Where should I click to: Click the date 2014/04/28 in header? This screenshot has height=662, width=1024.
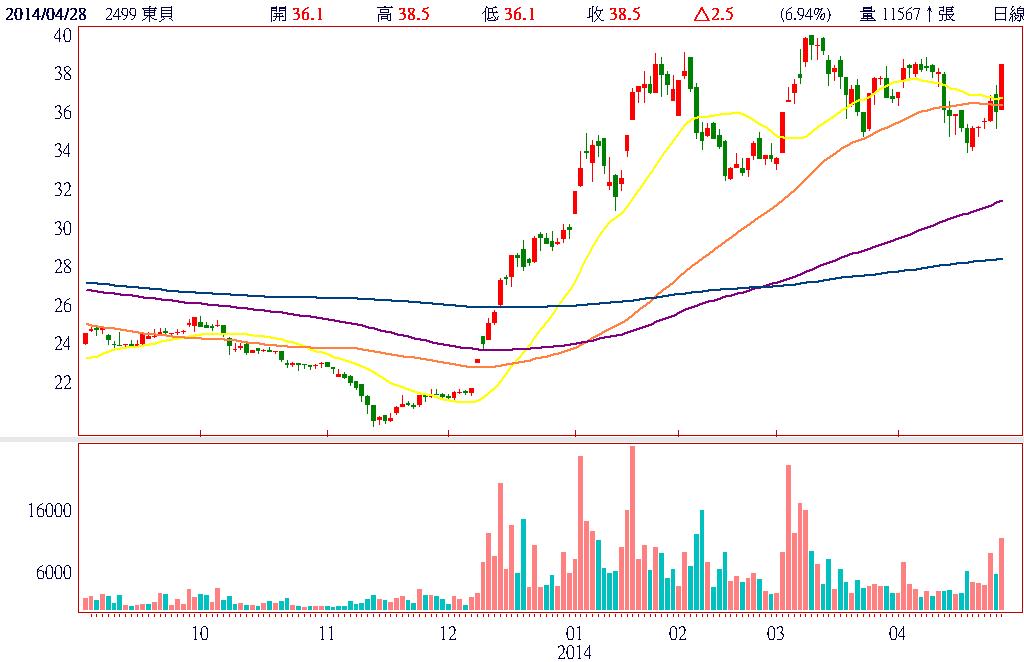tap(45, 13)
